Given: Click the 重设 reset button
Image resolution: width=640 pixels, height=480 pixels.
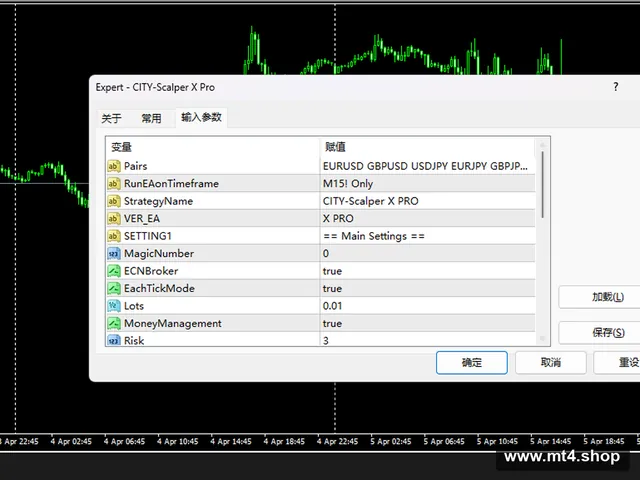Looking at the screenshot, I should pos(617,362).
